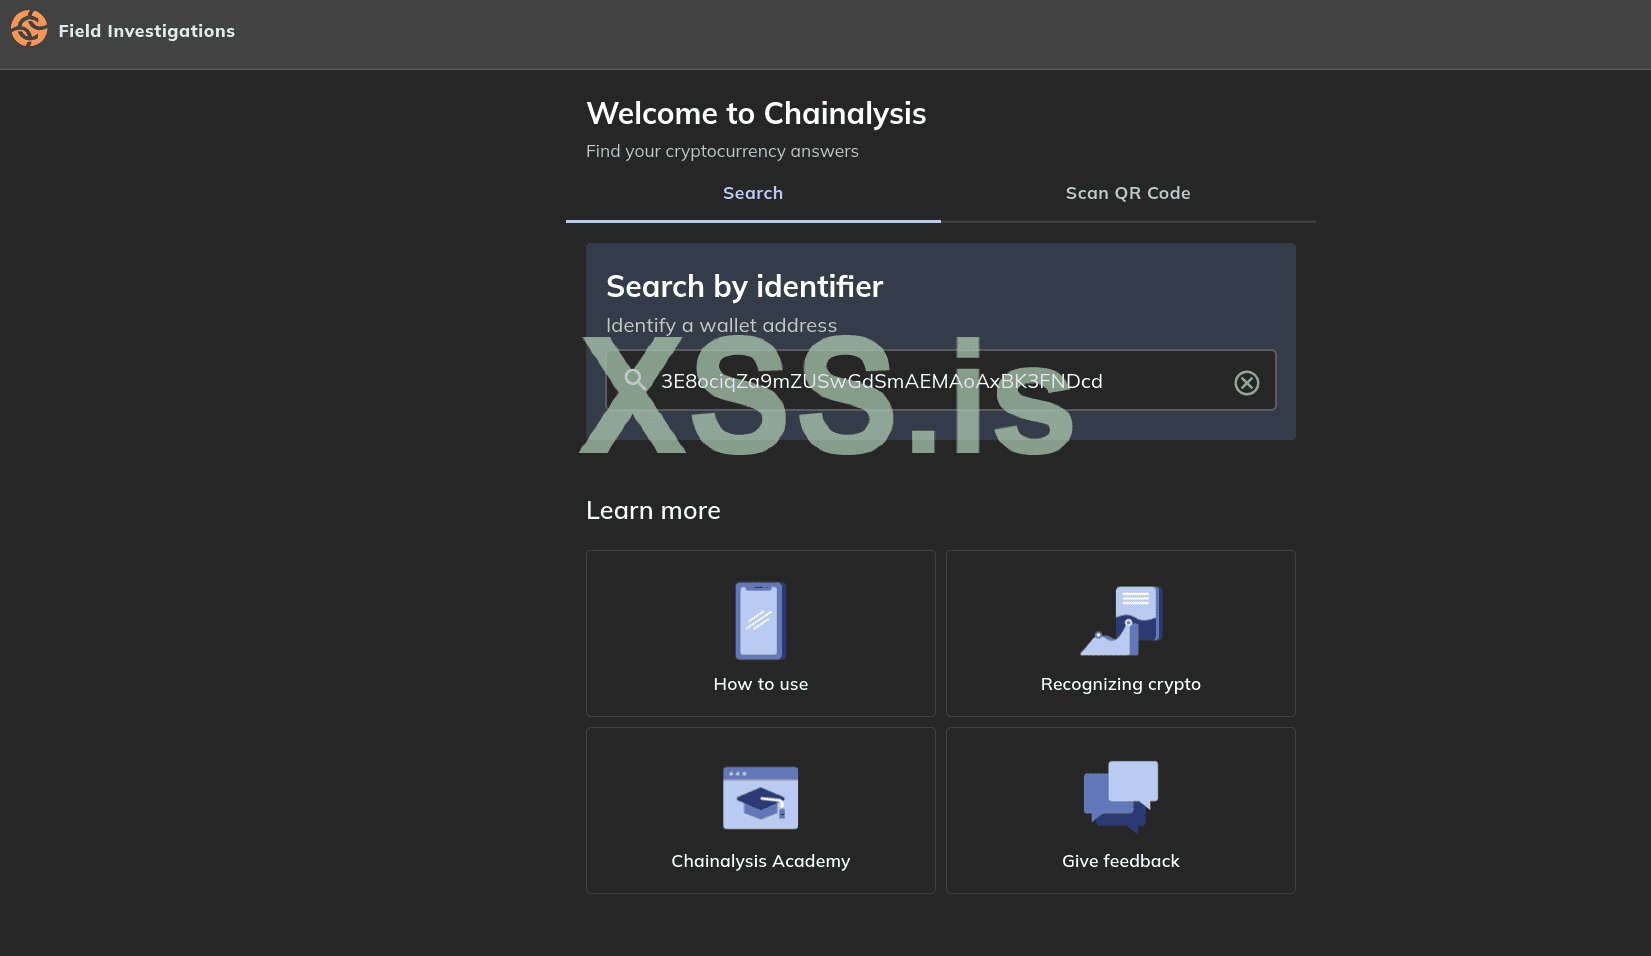This screenshot has width=1651, height=956.
Task: Click the Identify a wallet address text
Action: click(721, 326)
